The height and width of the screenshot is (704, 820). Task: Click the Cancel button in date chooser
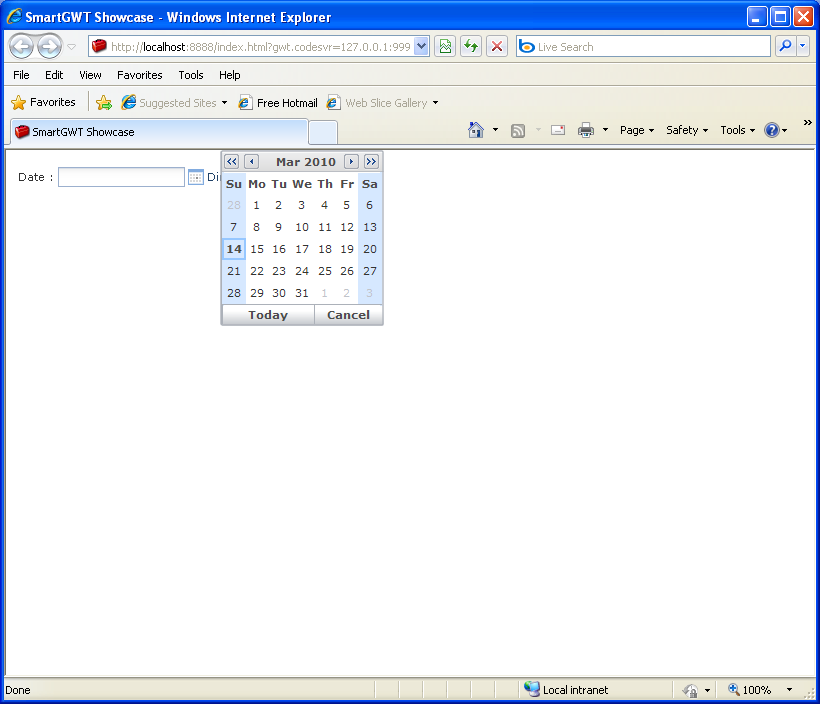click(x=348, y=315)
